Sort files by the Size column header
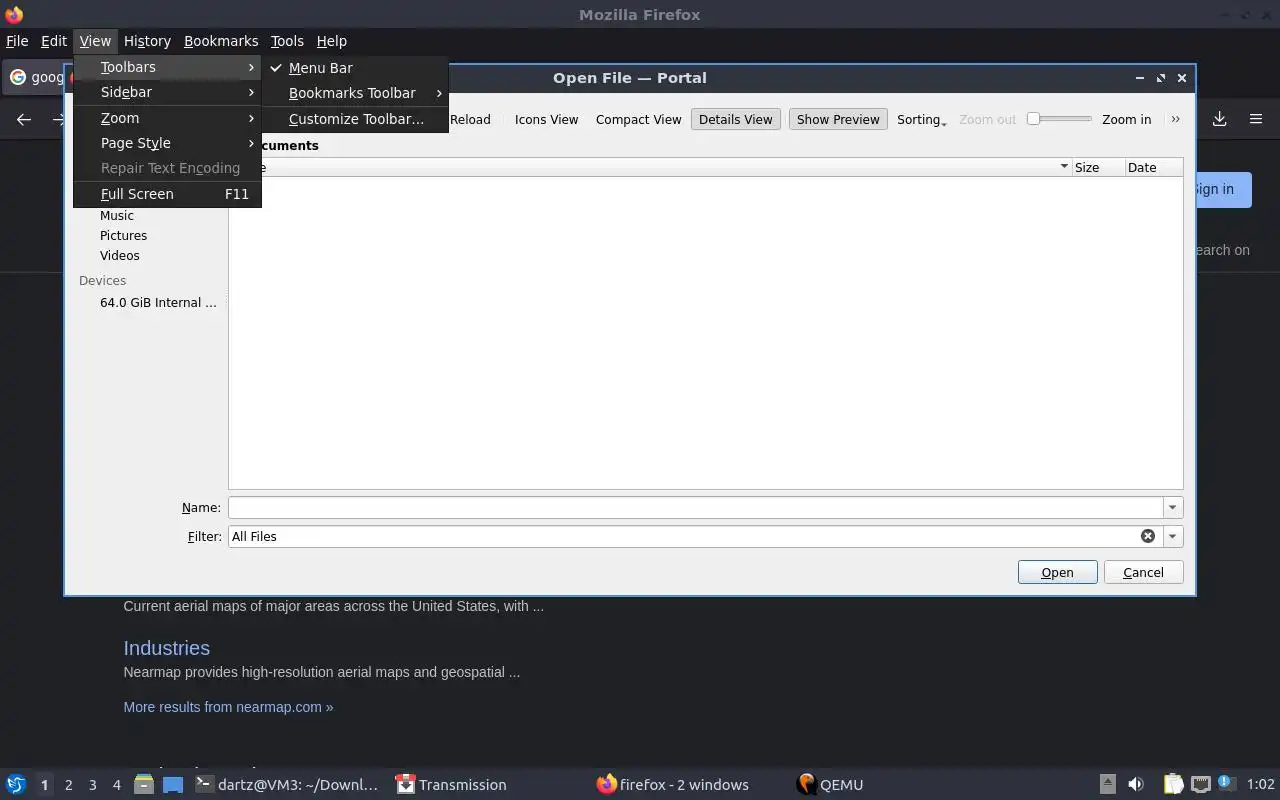This screenshot has width=1280, height=800. [1098, 167]
